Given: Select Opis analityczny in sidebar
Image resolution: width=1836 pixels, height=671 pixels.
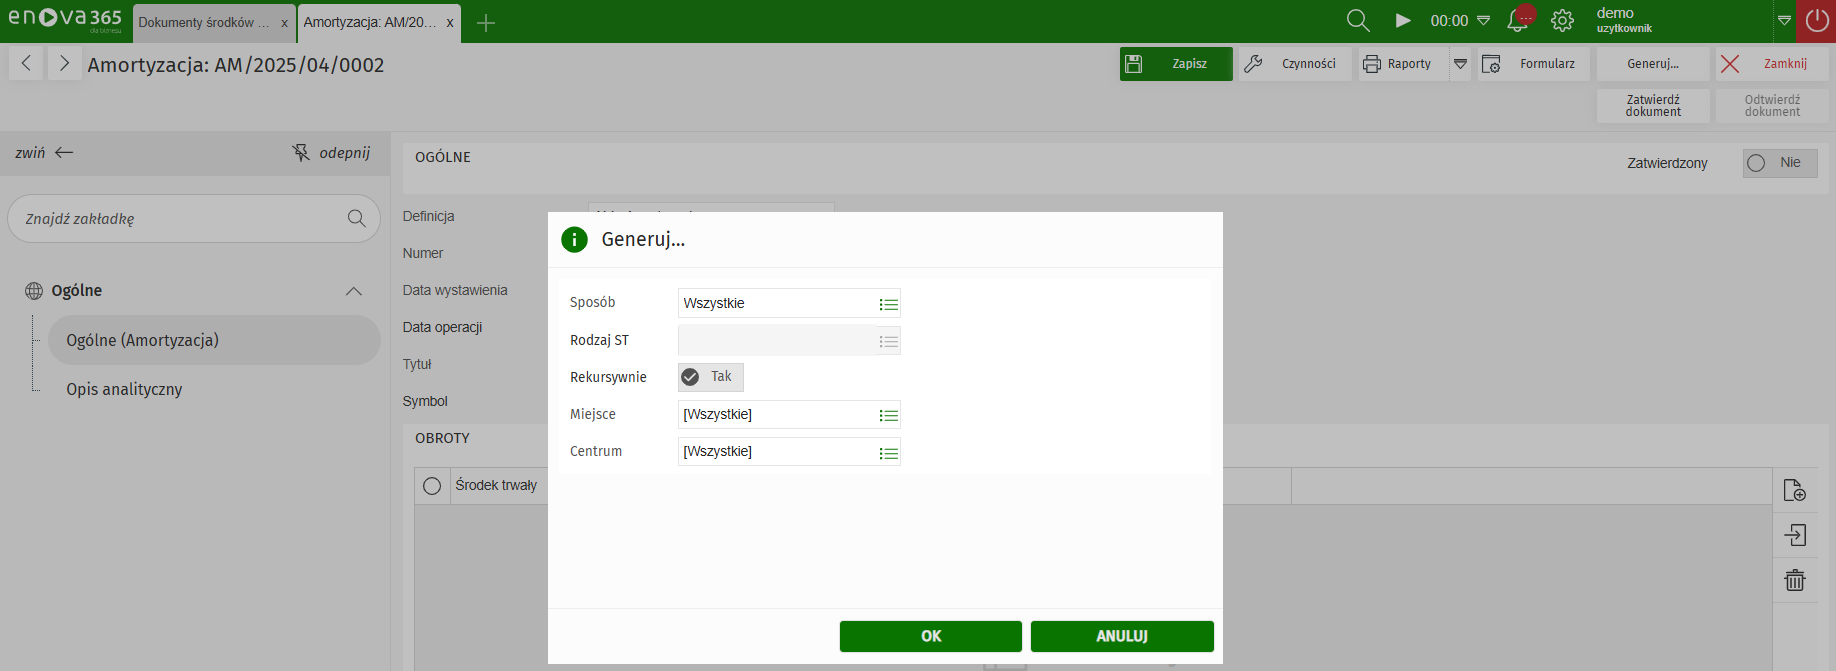Looking at the screenshot, I should [124, 389].
